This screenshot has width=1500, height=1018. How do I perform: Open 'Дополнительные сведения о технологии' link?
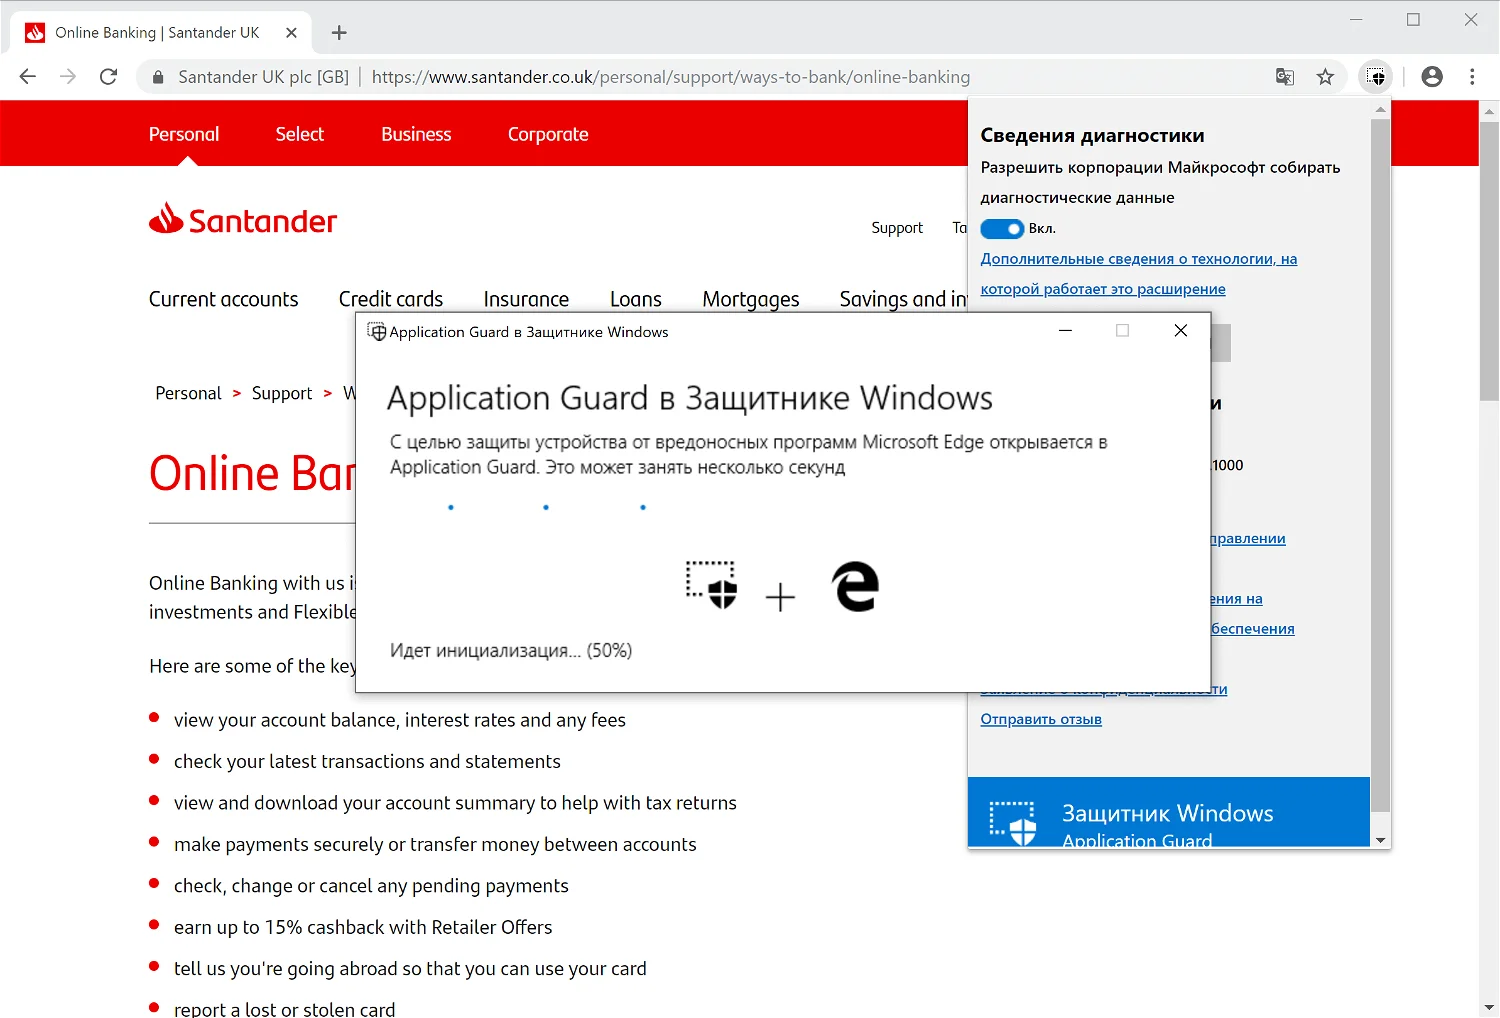point(1139,274)
